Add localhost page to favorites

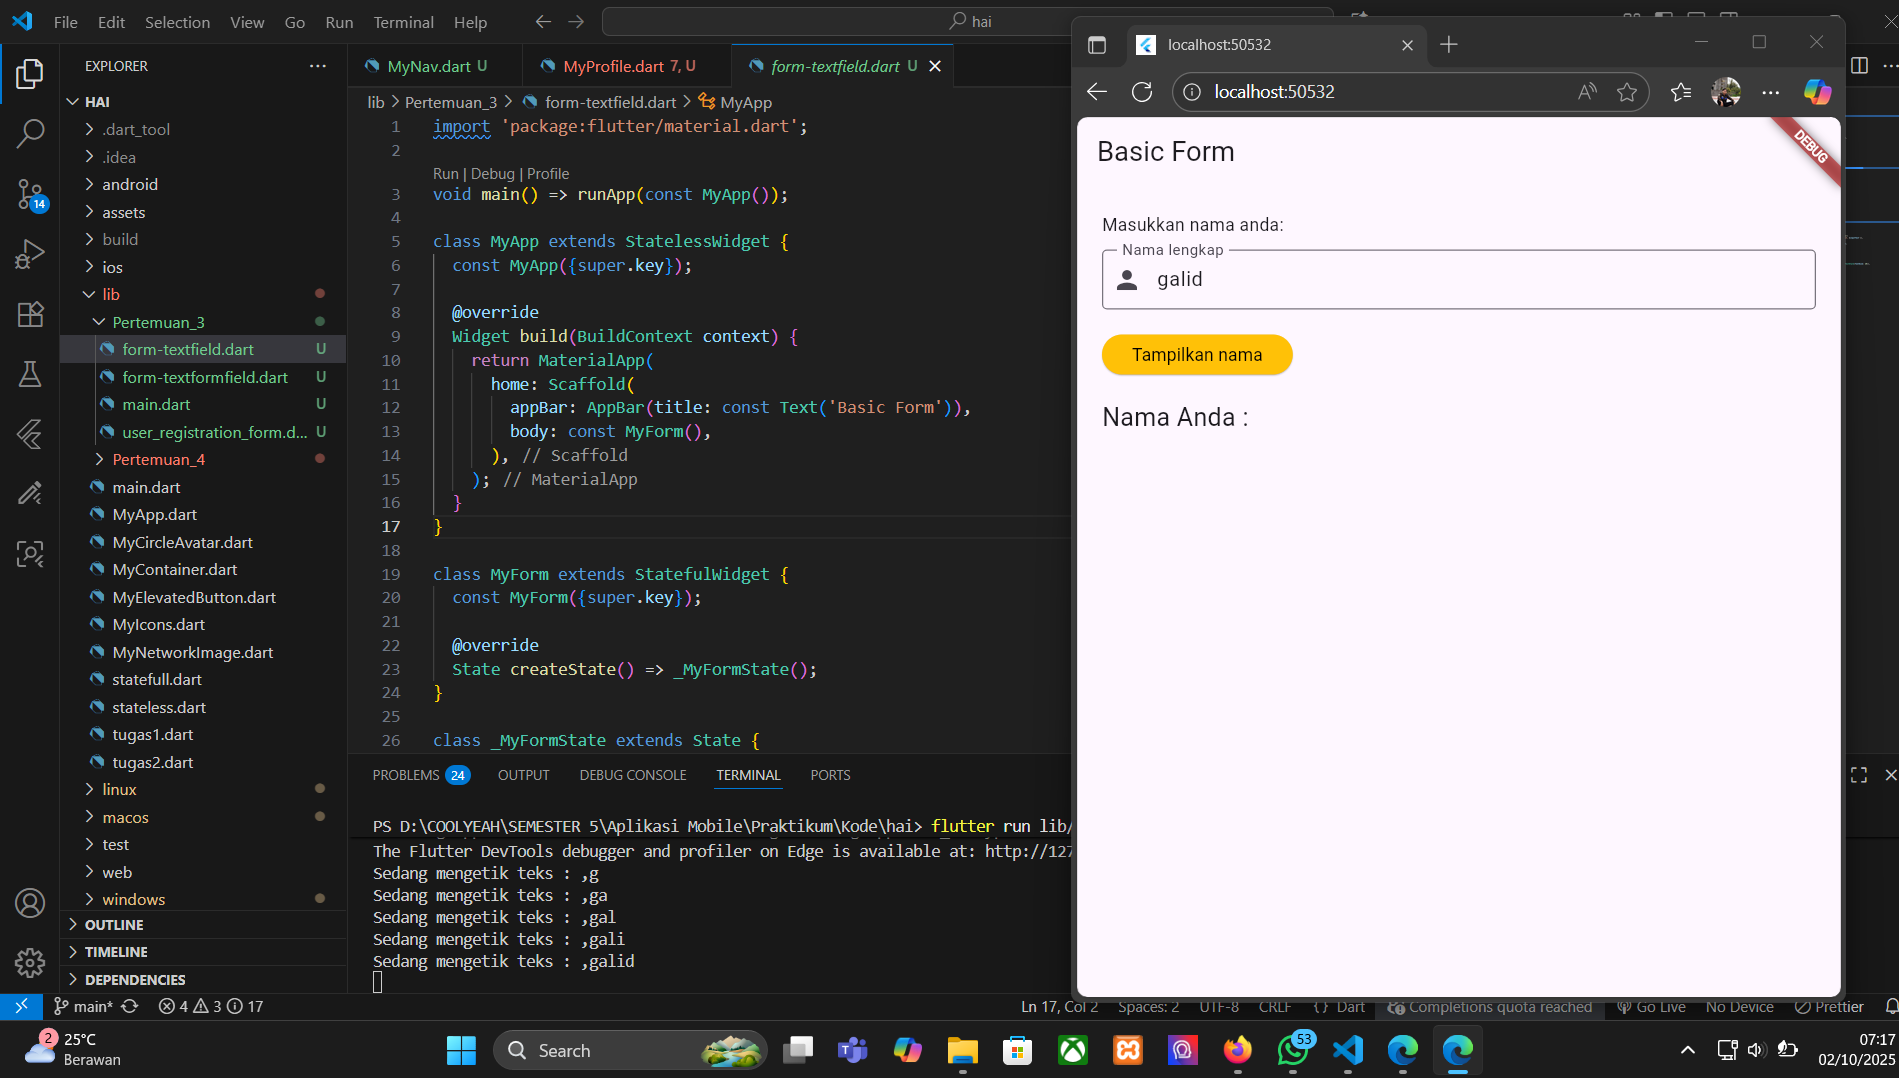[1627, 92]
